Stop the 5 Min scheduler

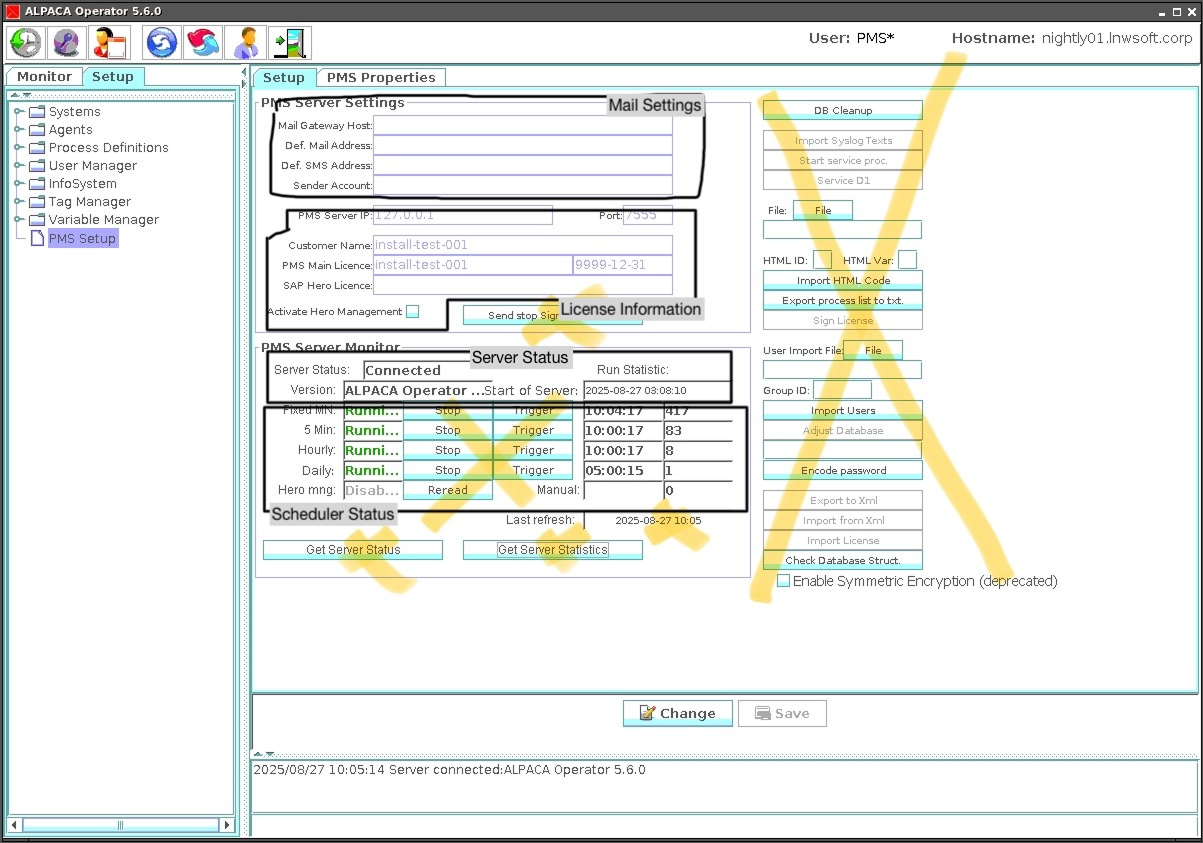pos(448,430)
